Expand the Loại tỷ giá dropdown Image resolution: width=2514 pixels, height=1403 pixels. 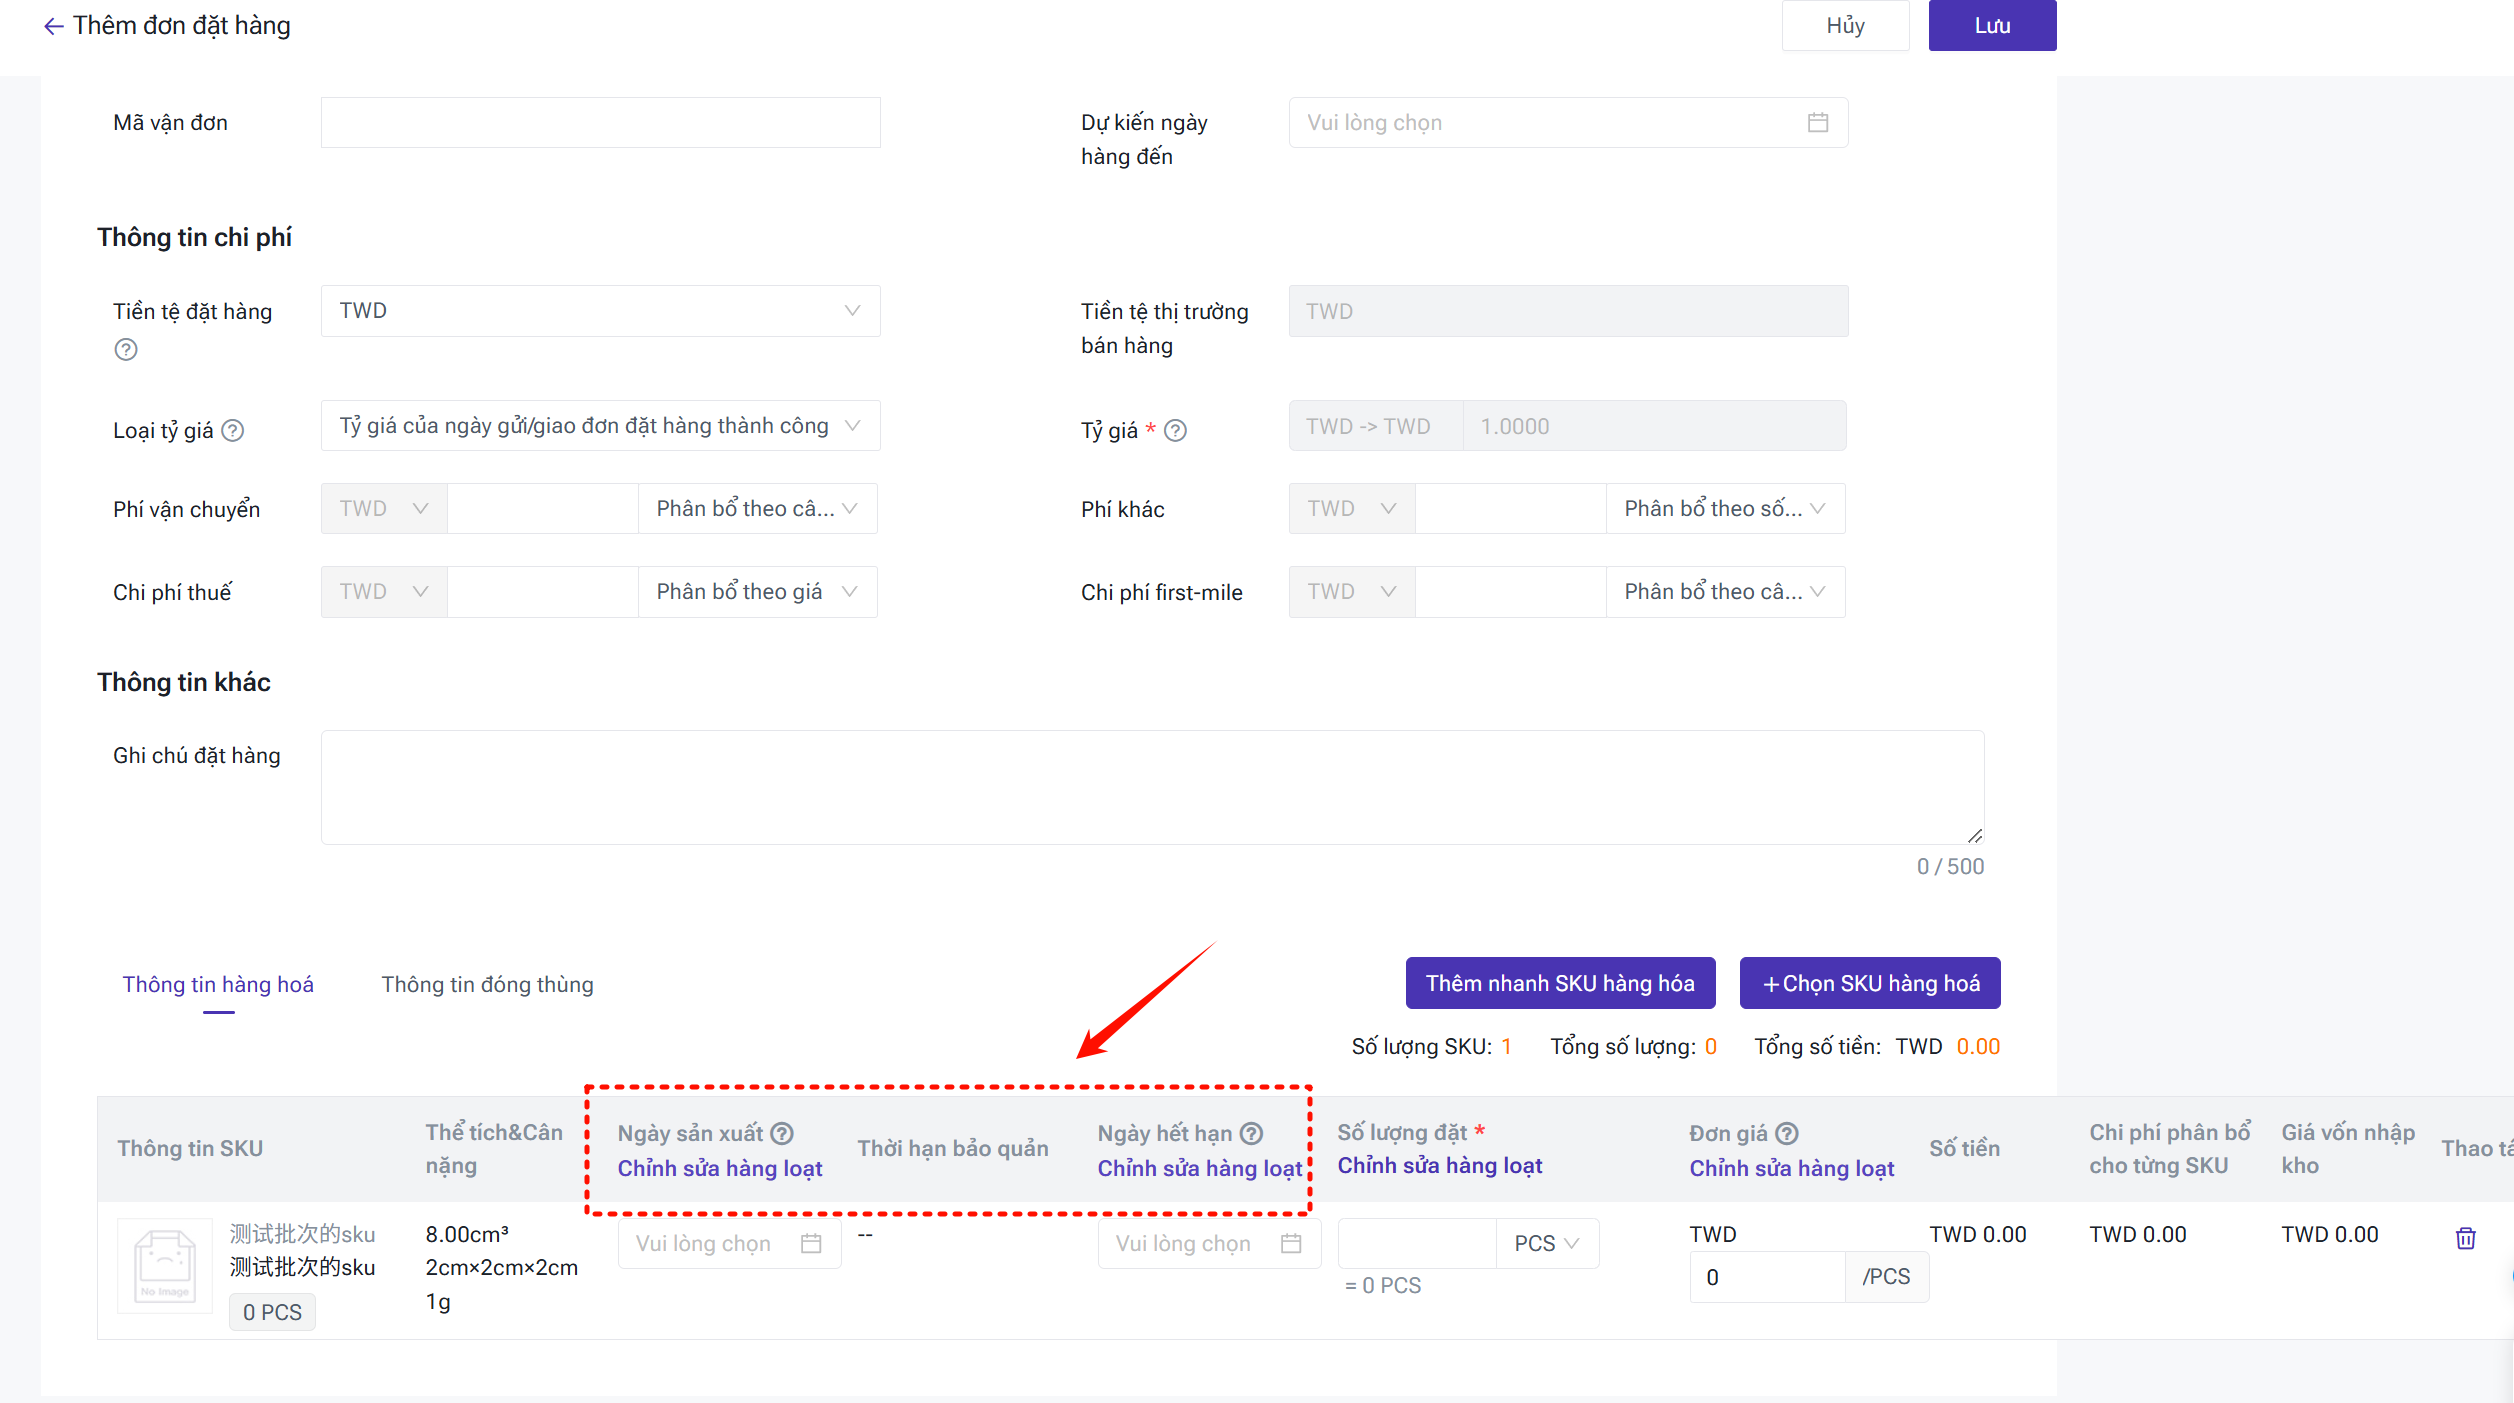(600, 426)
